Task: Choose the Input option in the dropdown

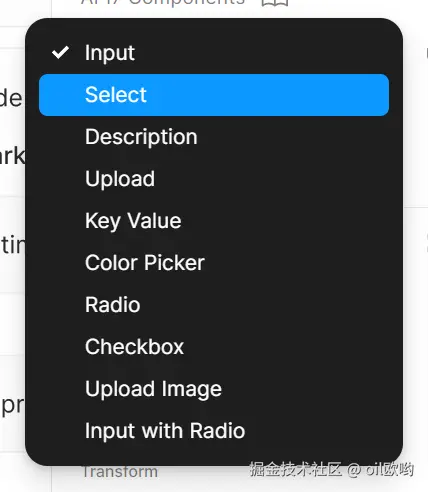Action: [x=214, y=53]
